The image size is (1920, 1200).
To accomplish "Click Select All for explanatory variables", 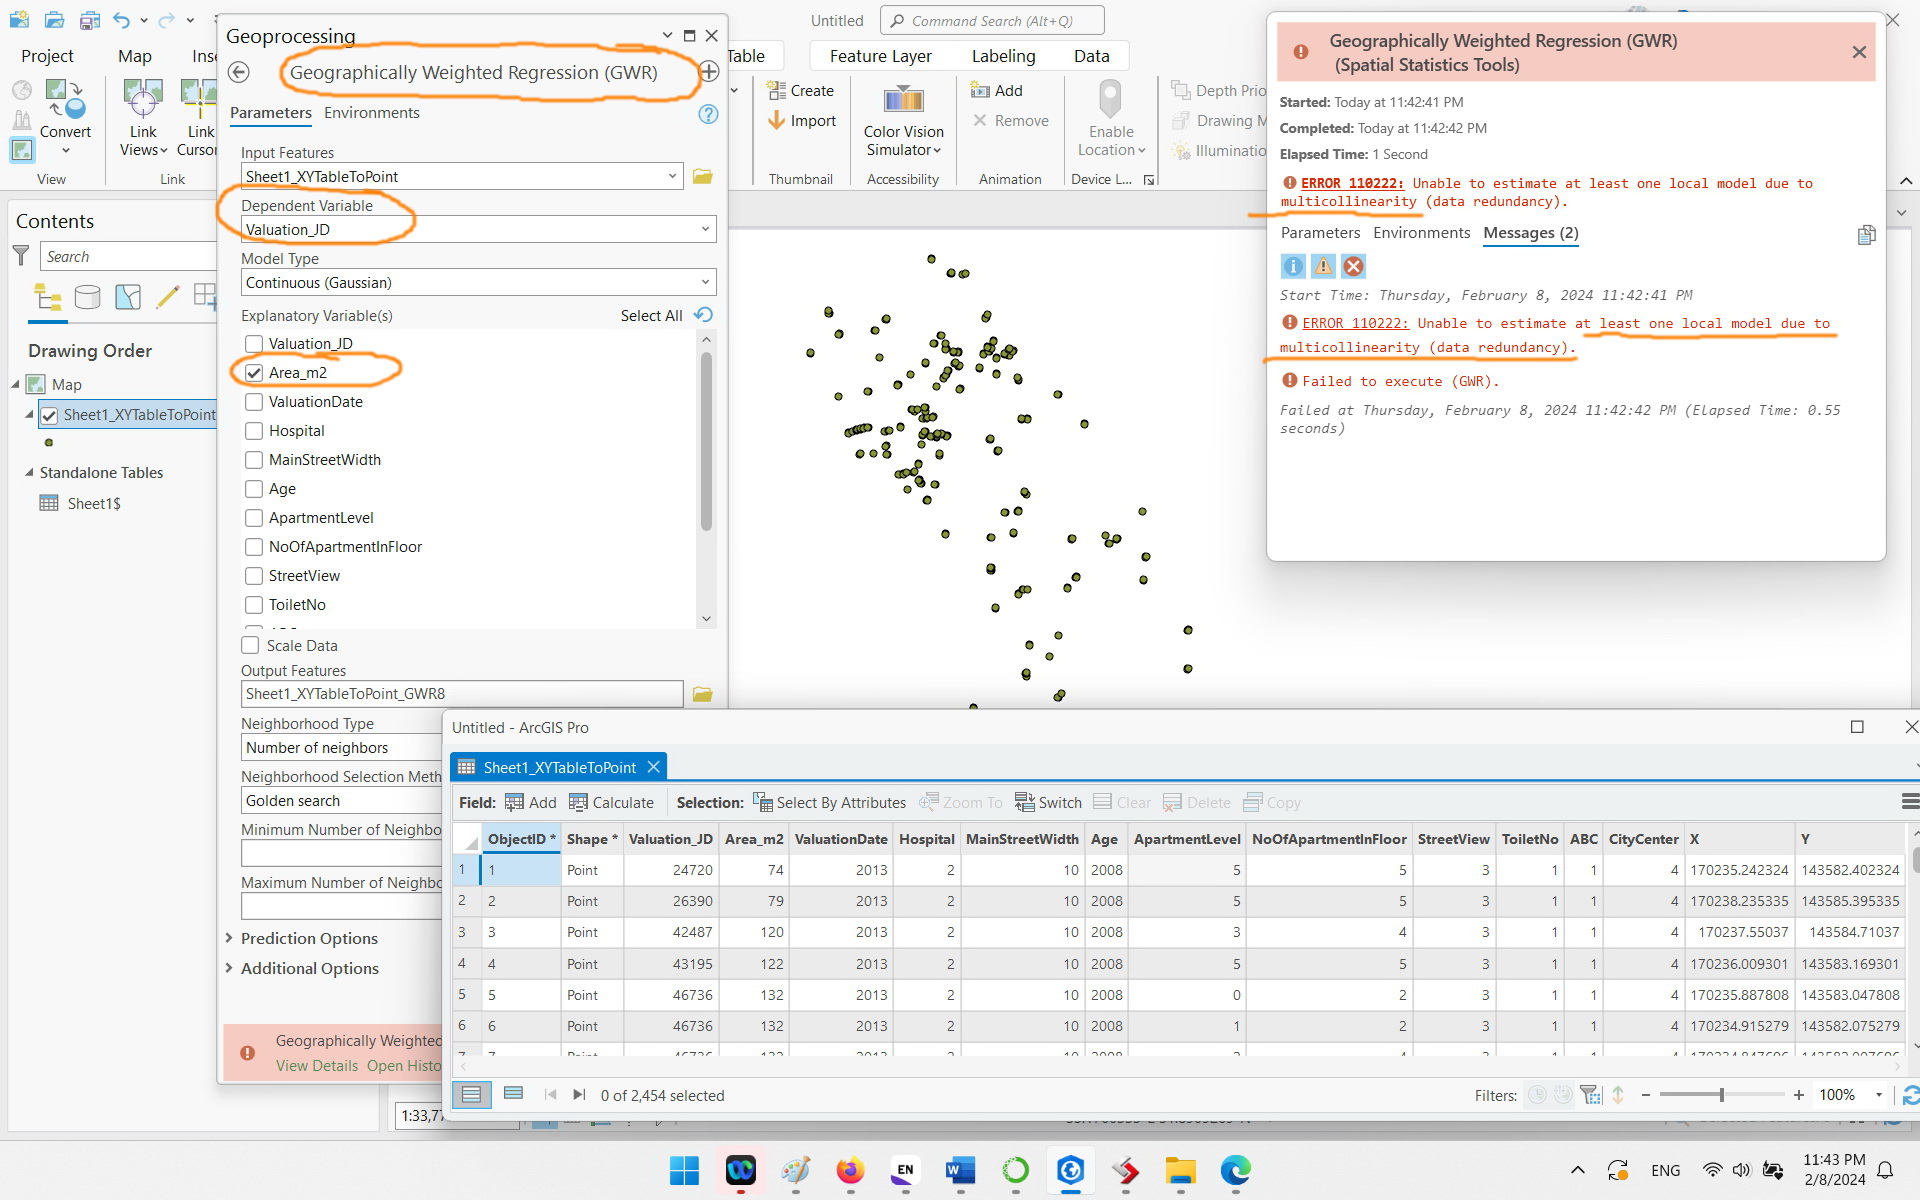I will 650,315.
